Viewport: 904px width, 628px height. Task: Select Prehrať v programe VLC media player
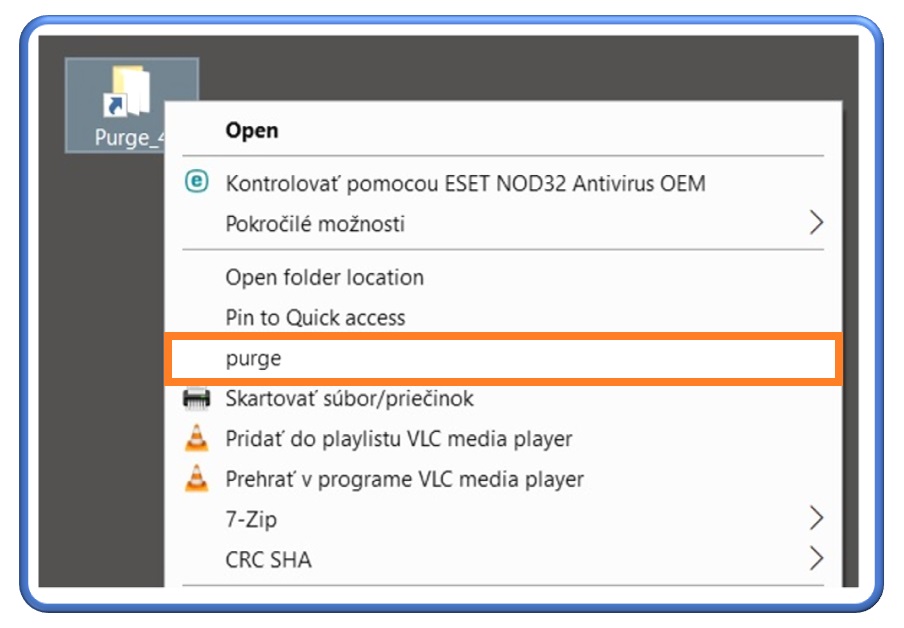tap(404, 479)
